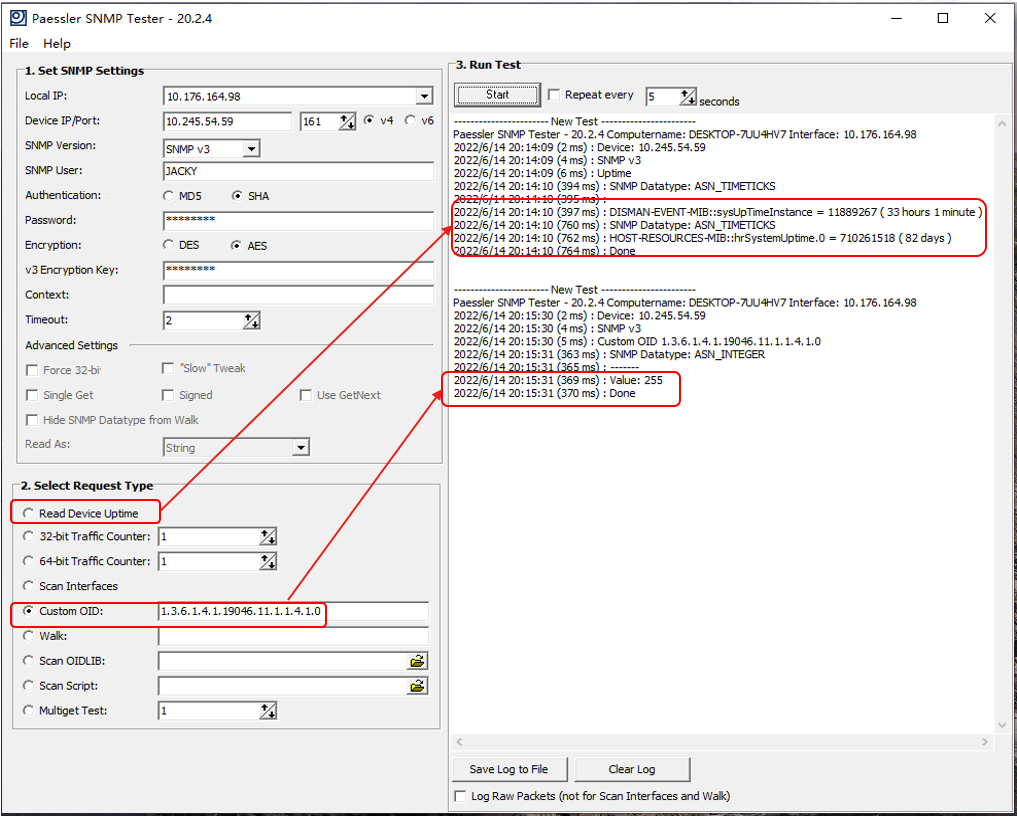Select AES encryption
Viewport: 1017px width, 816px height.
click(237, 245)
